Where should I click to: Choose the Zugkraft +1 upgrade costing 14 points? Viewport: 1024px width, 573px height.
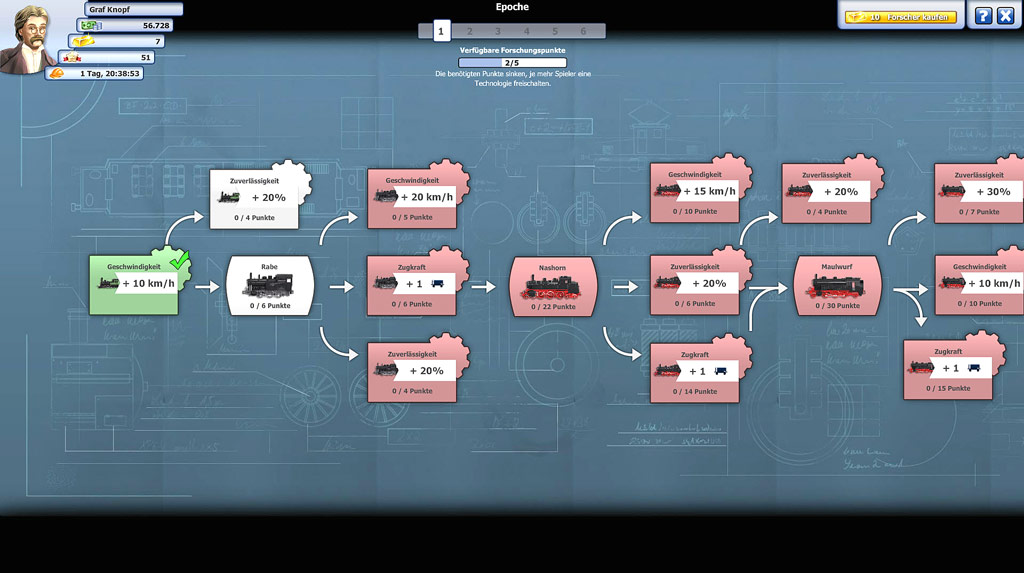tap(694, 372)
